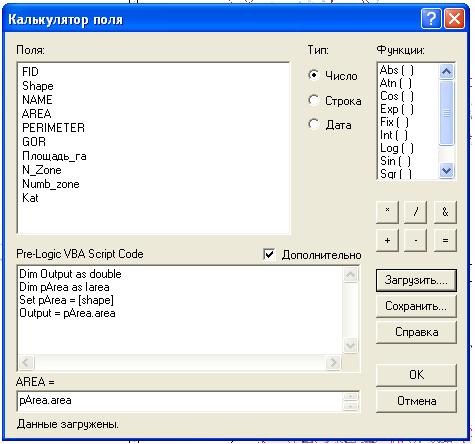Pick the FID field in fields list

pos(30,72)
